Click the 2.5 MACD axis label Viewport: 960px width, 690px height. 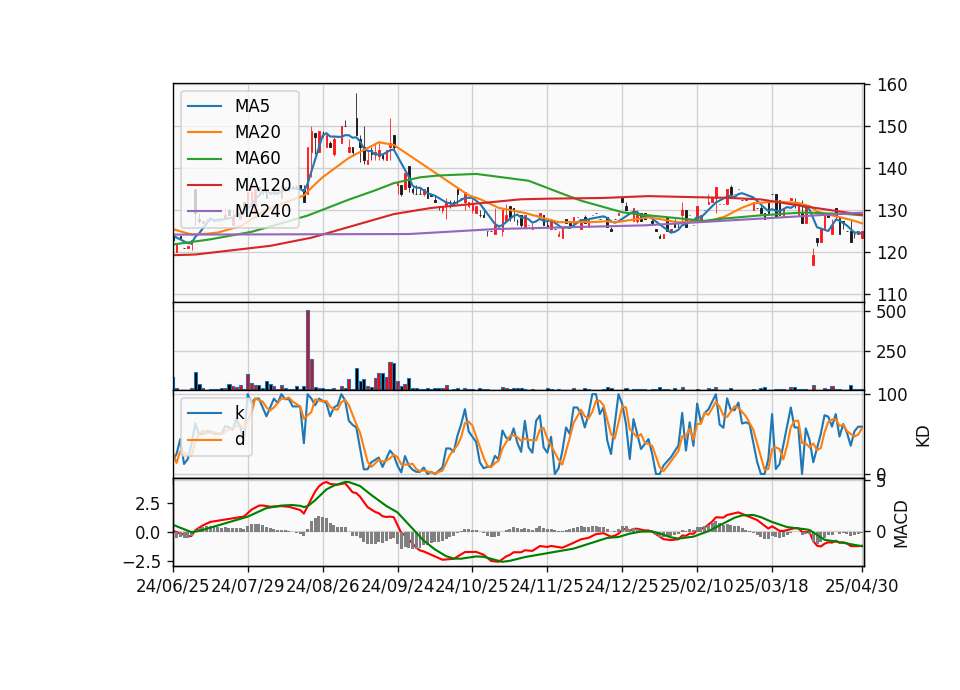click(x=148, y=504)
